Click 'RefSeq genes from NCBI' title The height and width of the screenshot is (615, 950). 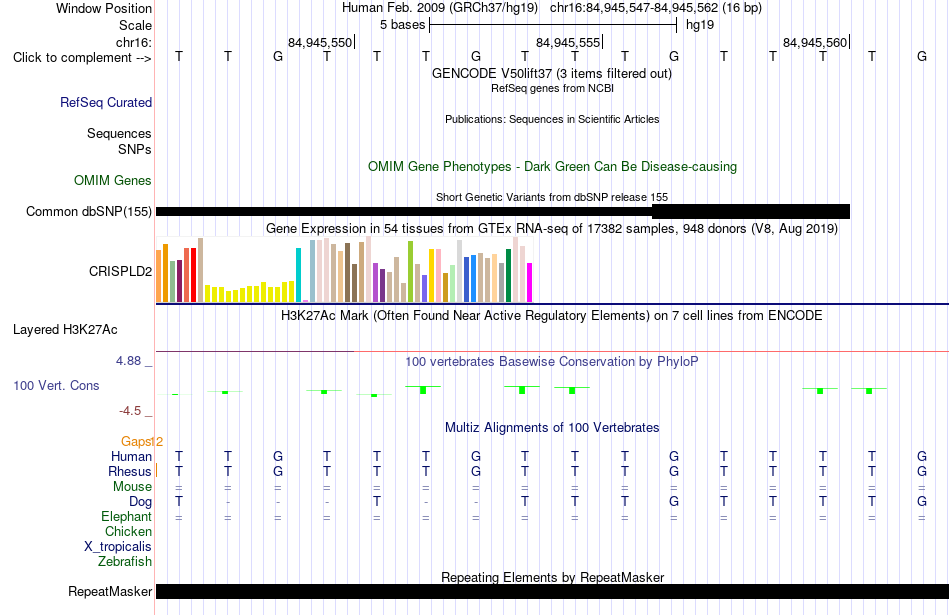553,88
